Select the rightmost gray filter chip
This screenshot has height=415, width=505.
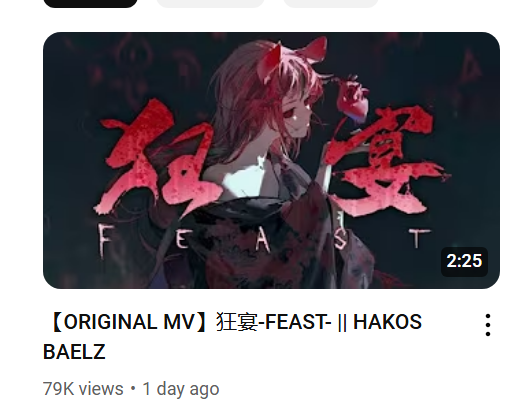click(331, 3)
